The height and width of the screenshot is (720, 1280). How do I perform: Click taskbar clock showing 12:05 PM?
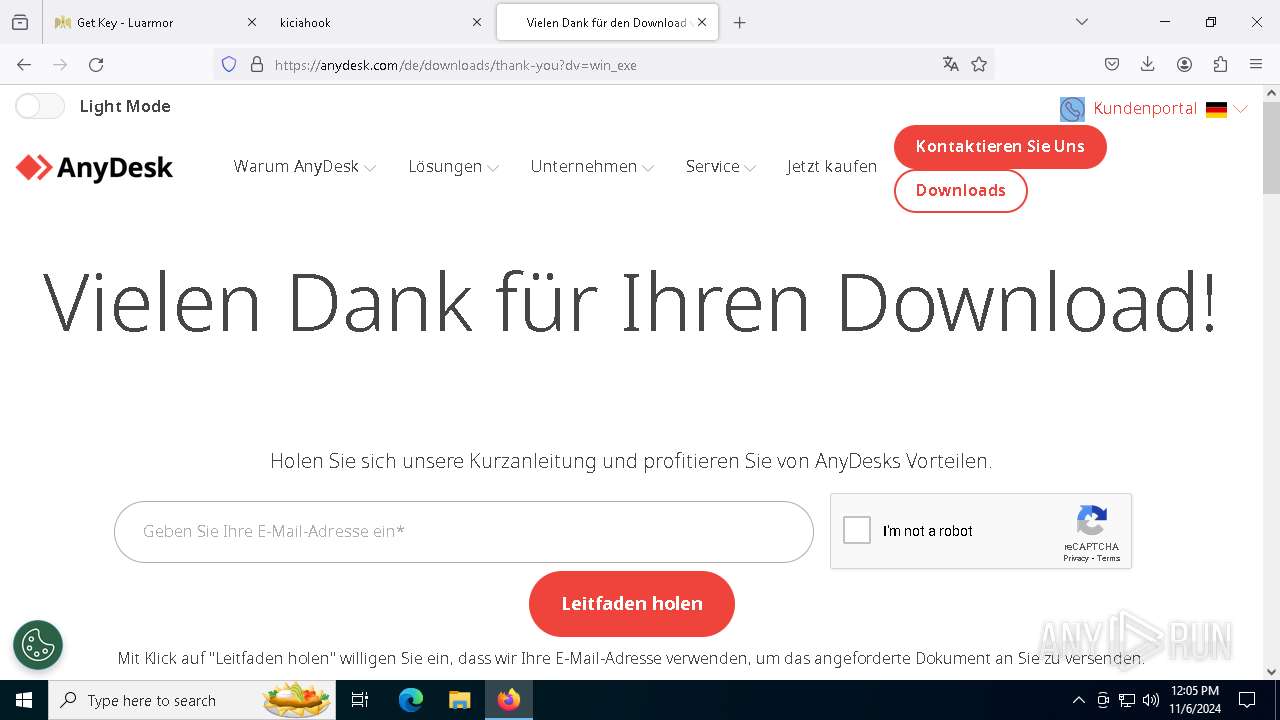[x=1195, y=700]
